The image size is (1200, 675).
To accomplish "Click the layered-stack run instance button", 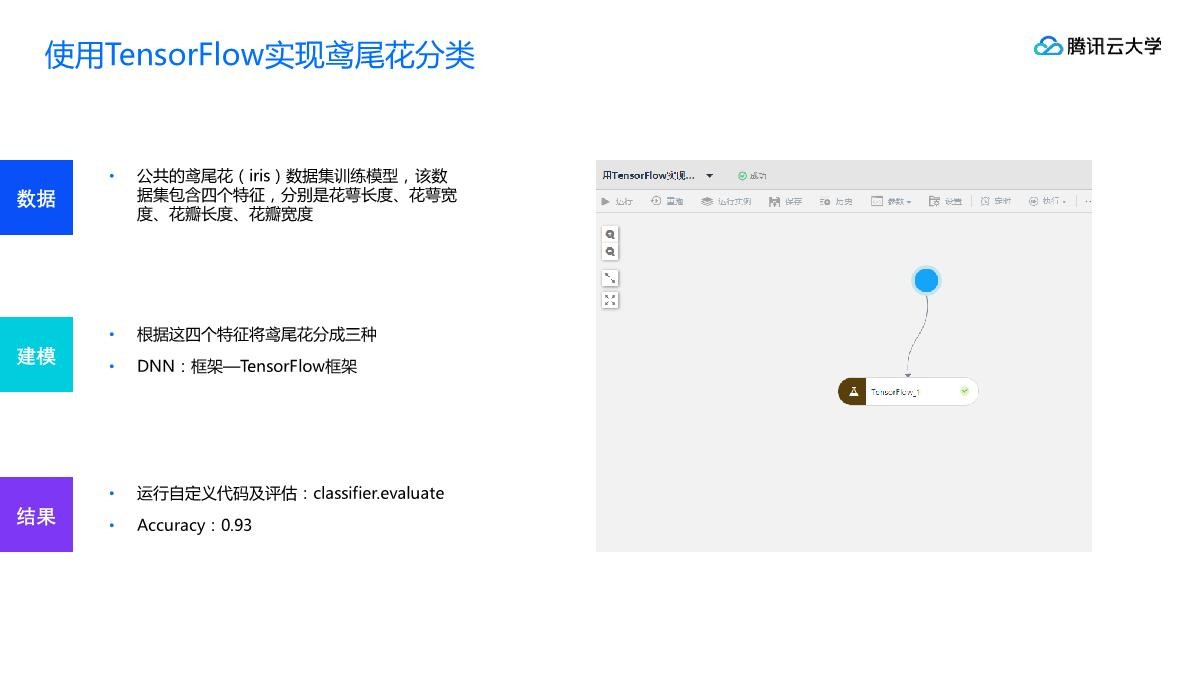I will [726, 201].
